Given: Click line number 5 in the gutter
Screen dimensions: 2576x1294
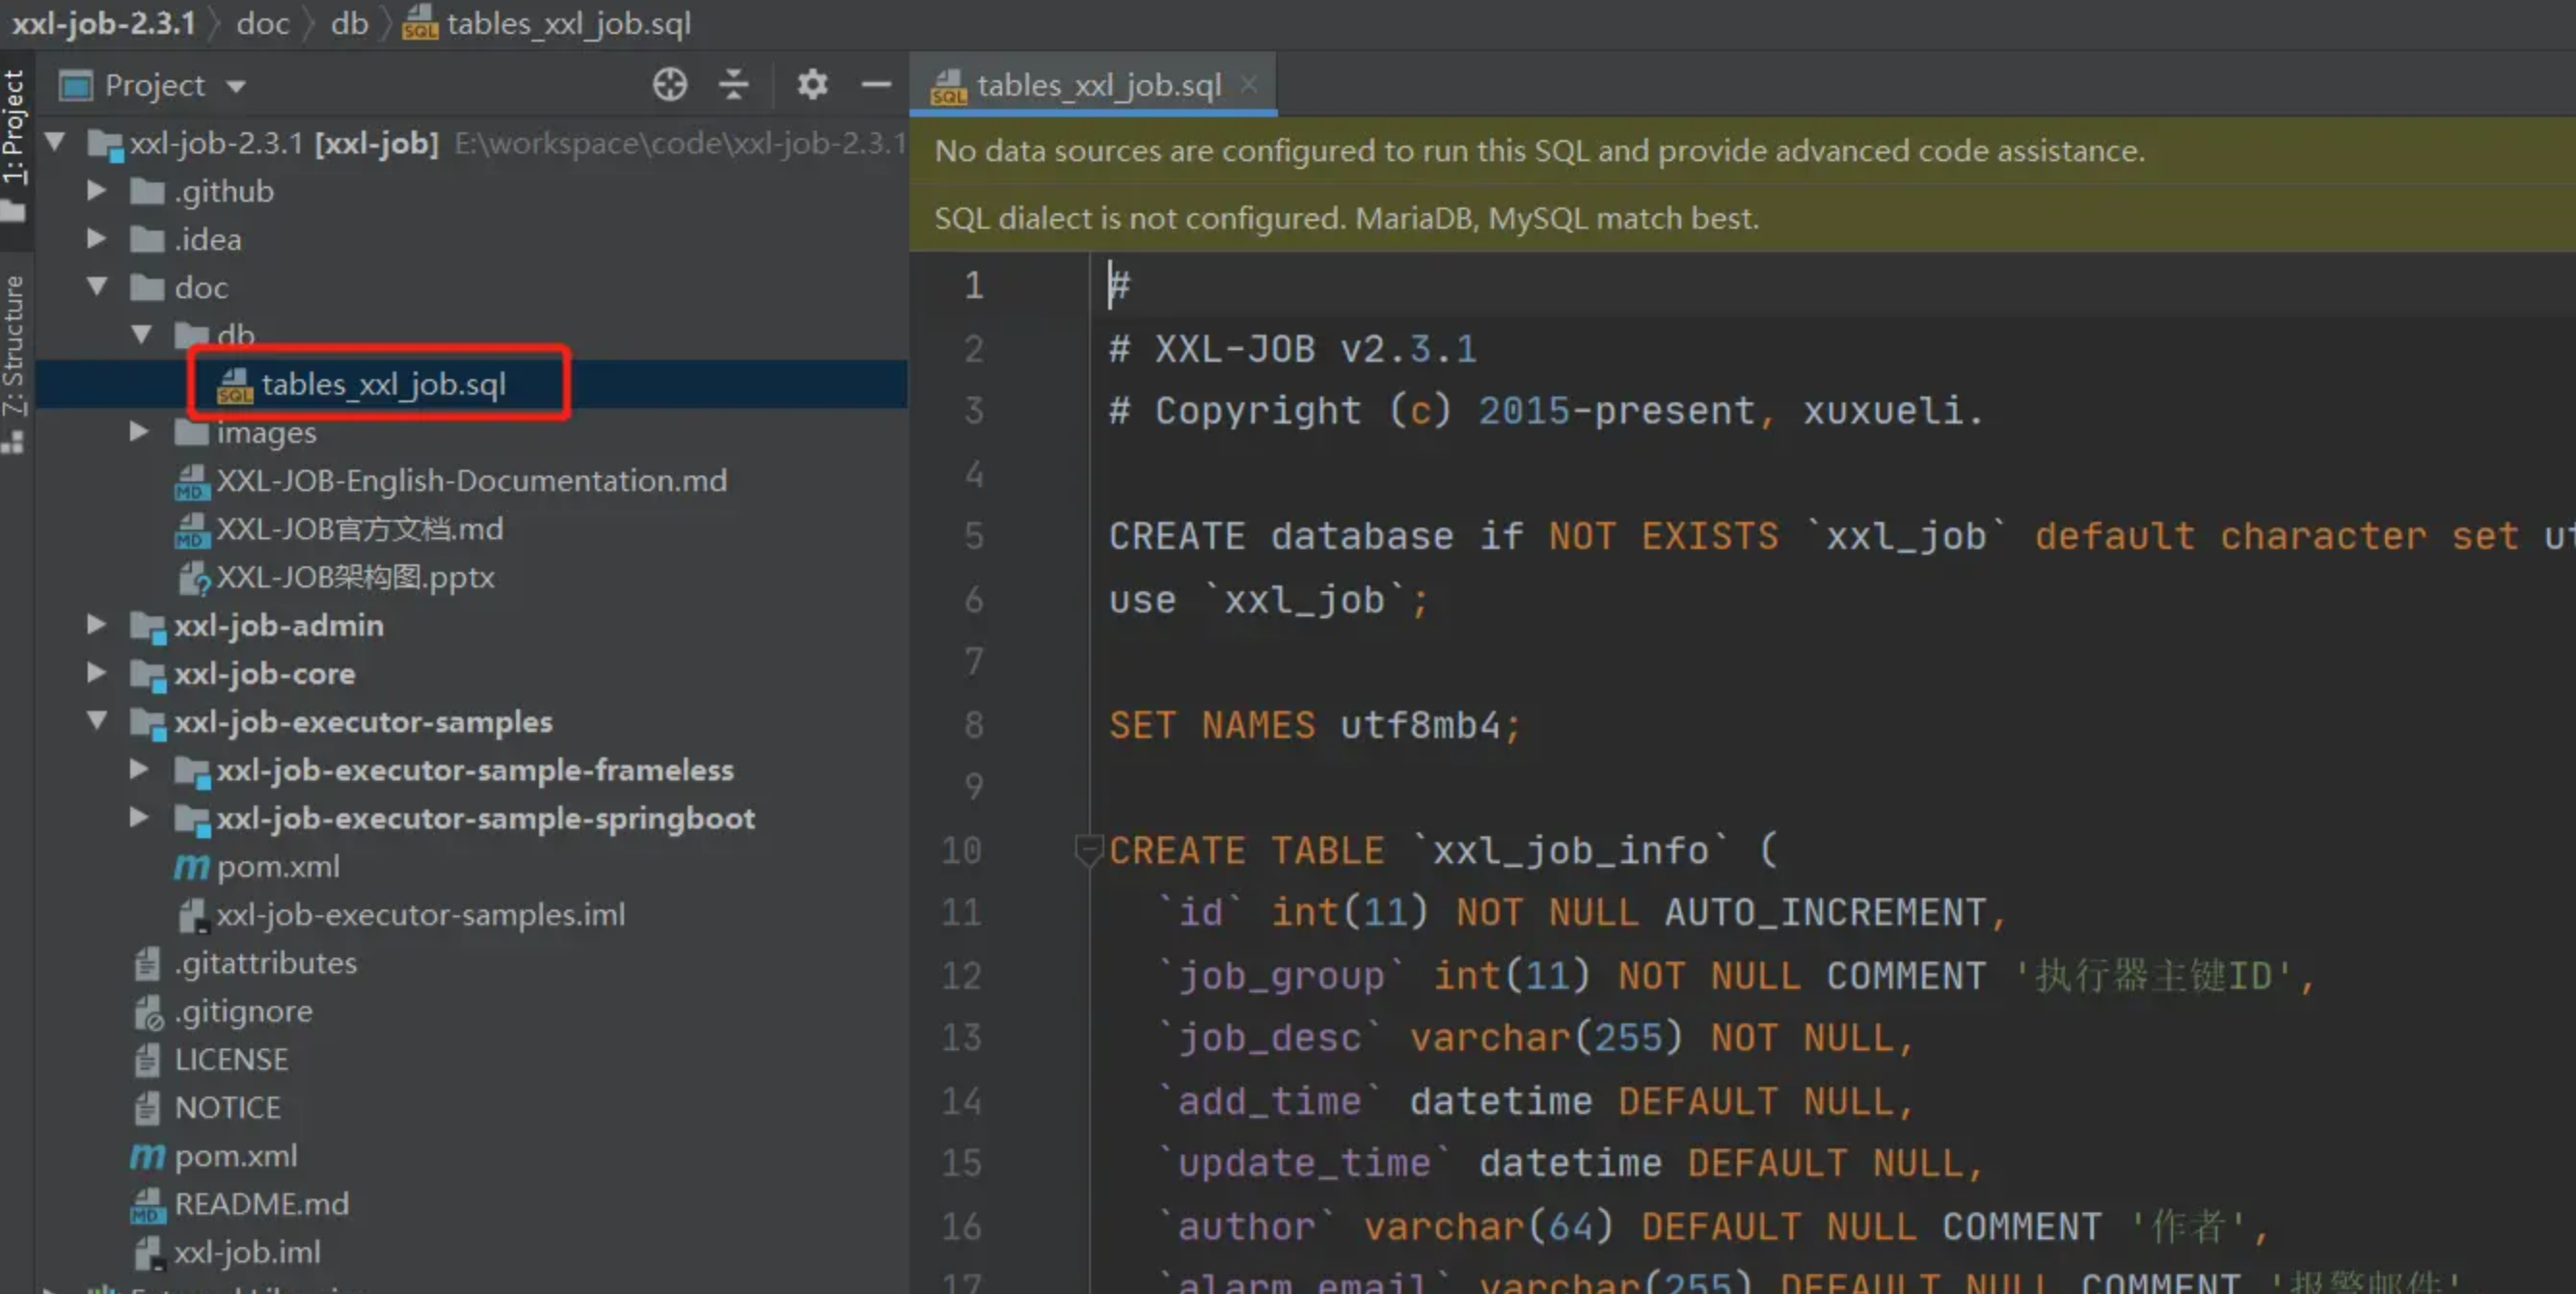Looking at the screenshot, I should pyautogui.click(x=973, y=537).
